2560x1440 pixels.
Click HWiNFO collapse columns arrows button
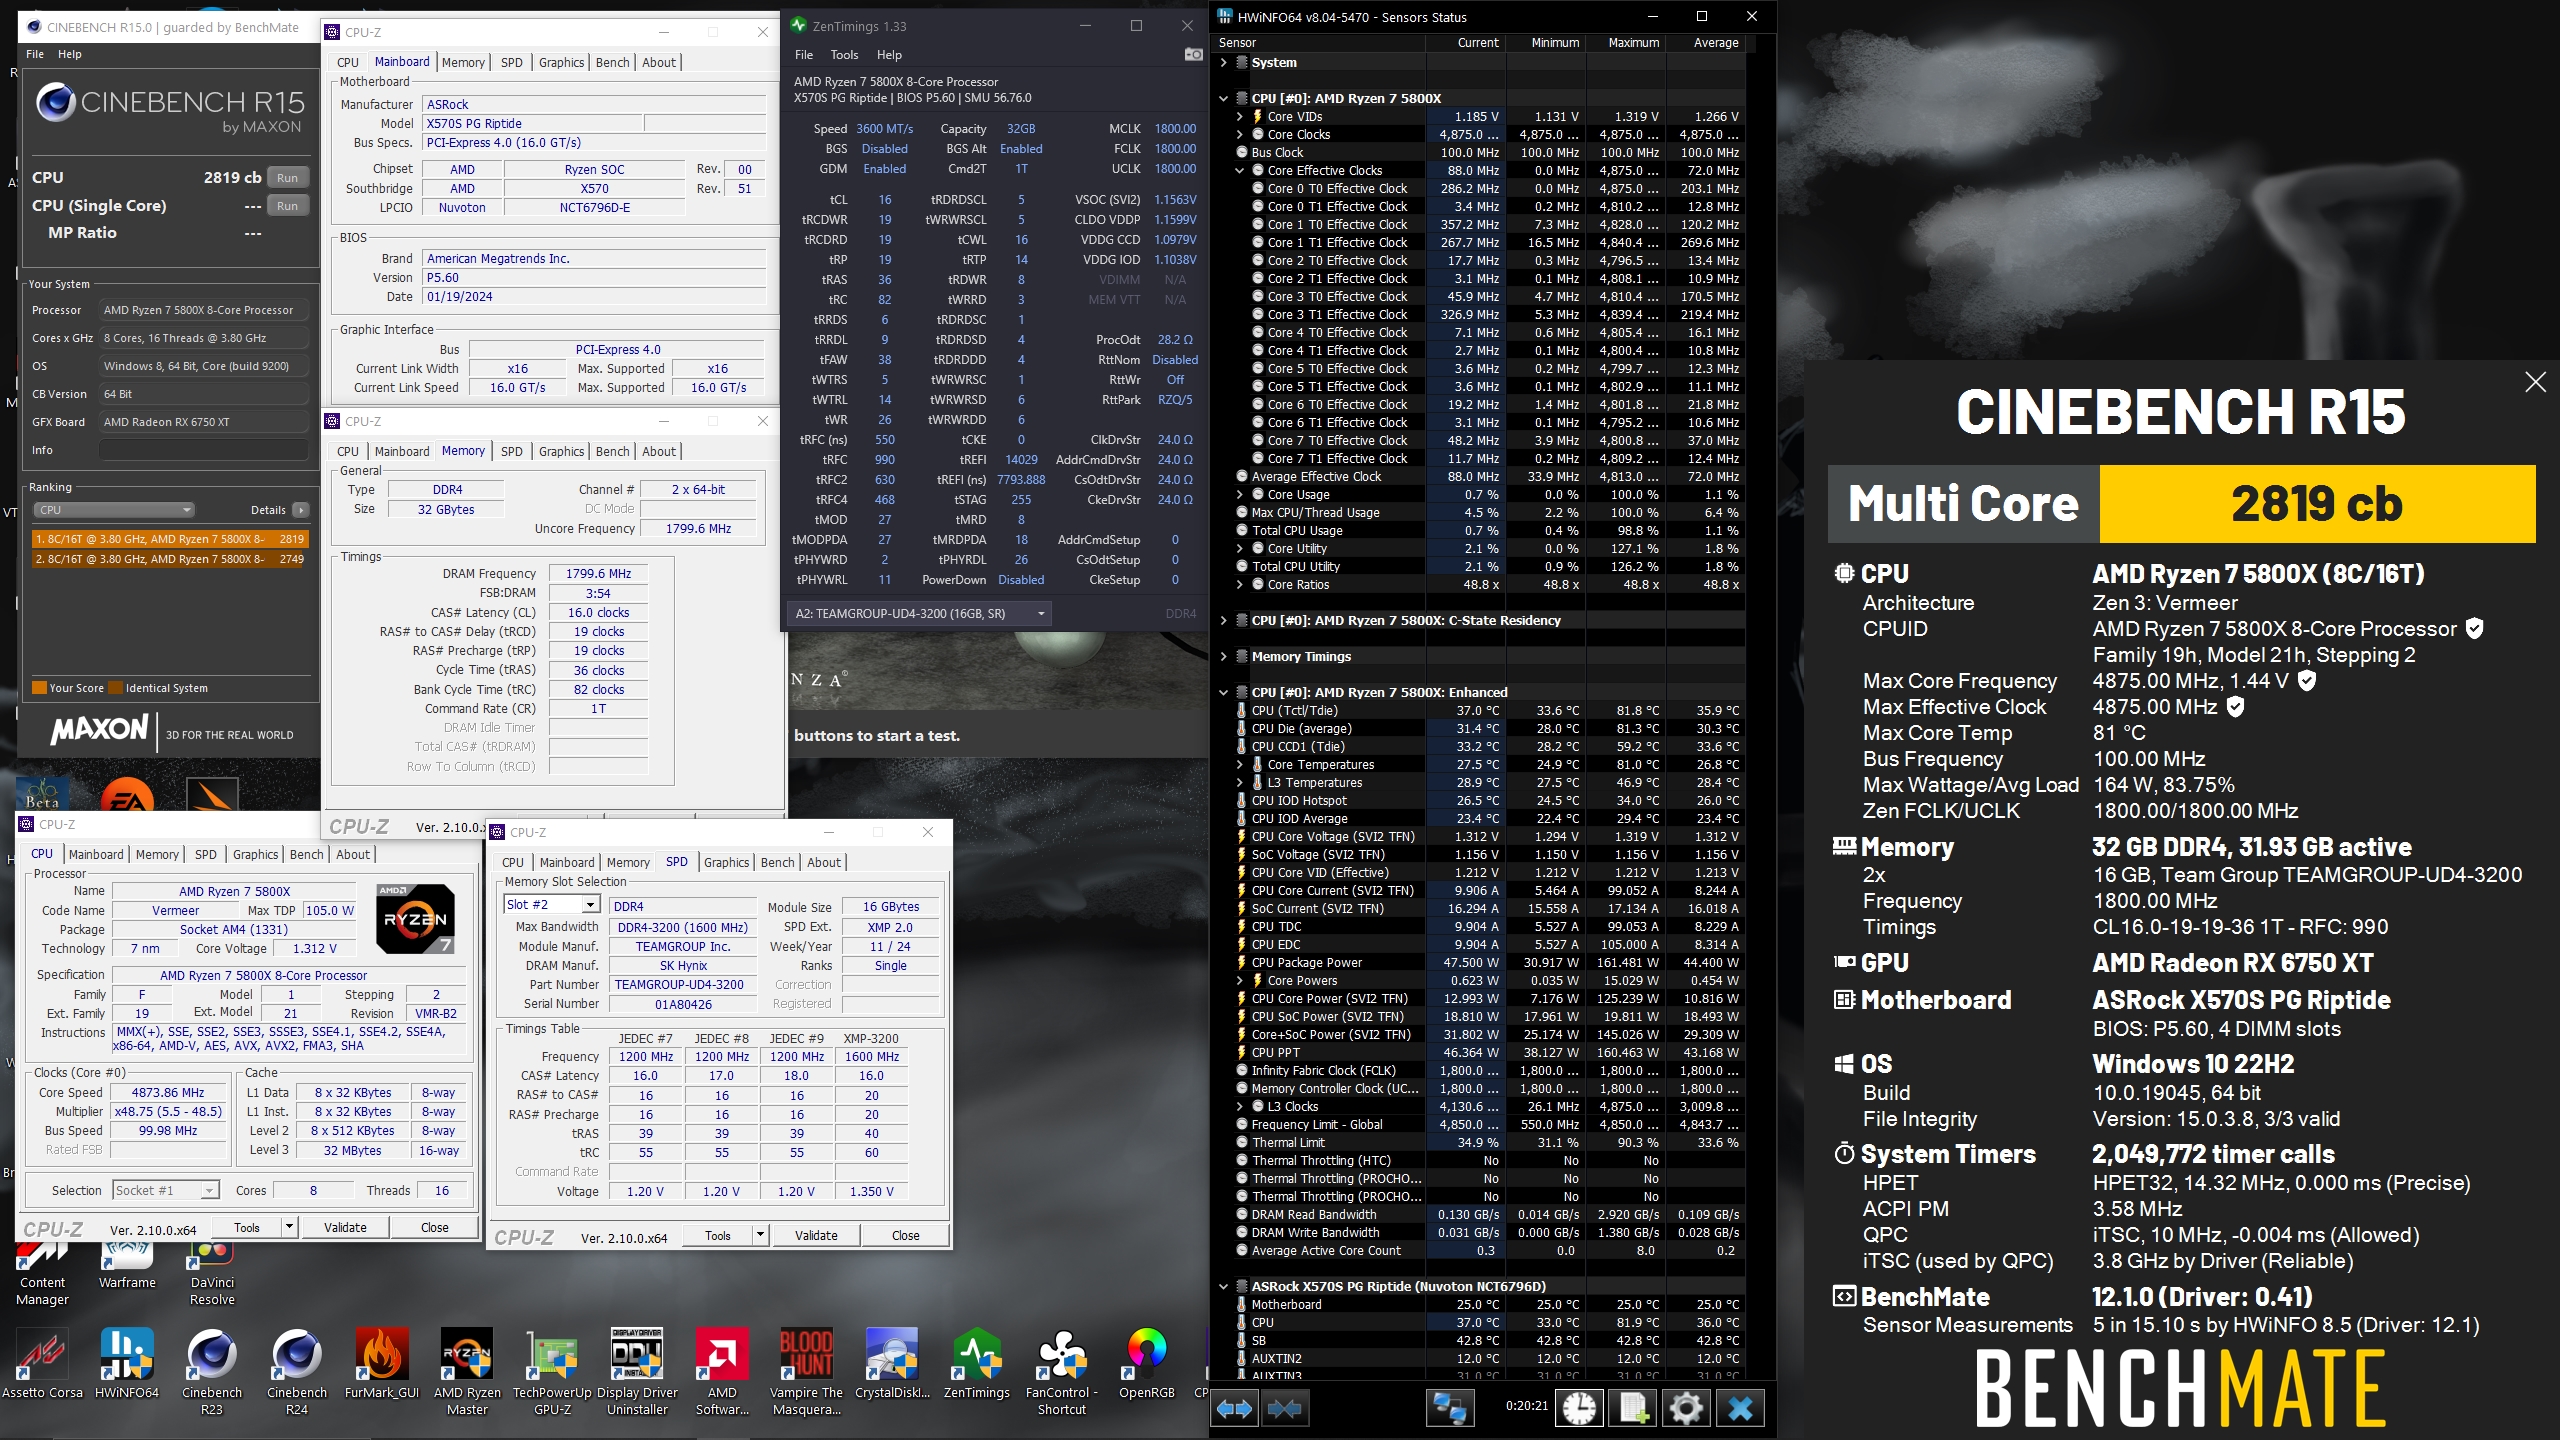point(1284,1408)
